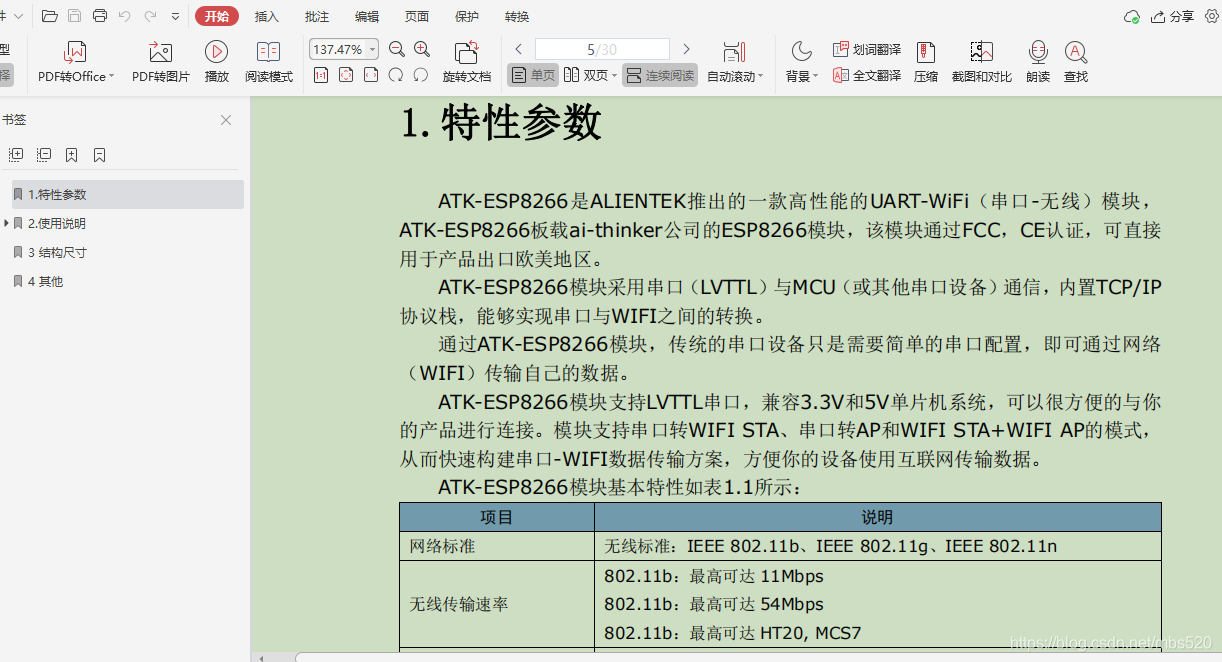
Task: Rotate the page counterclockwise
Action: coord(421,75)
